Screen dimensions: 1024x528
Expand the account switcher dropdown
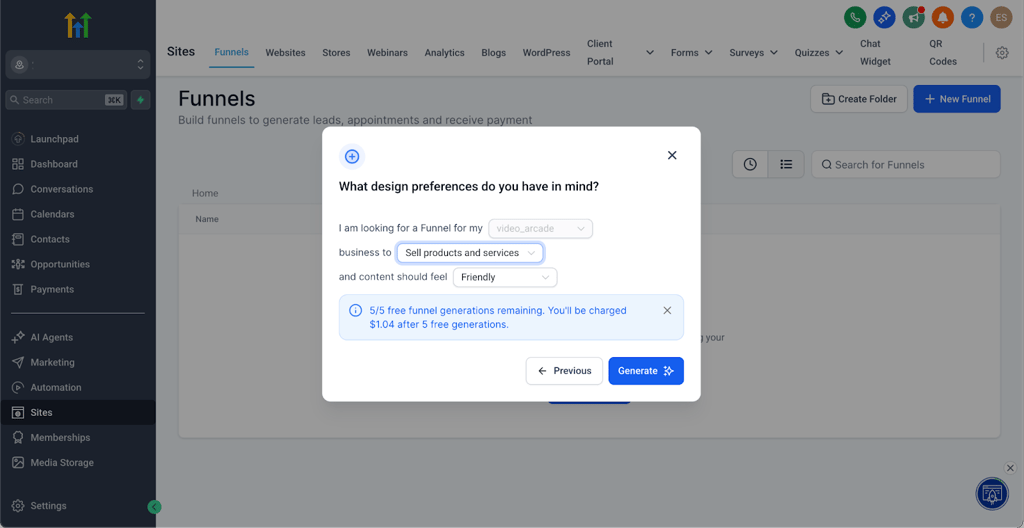pos(78,65)
